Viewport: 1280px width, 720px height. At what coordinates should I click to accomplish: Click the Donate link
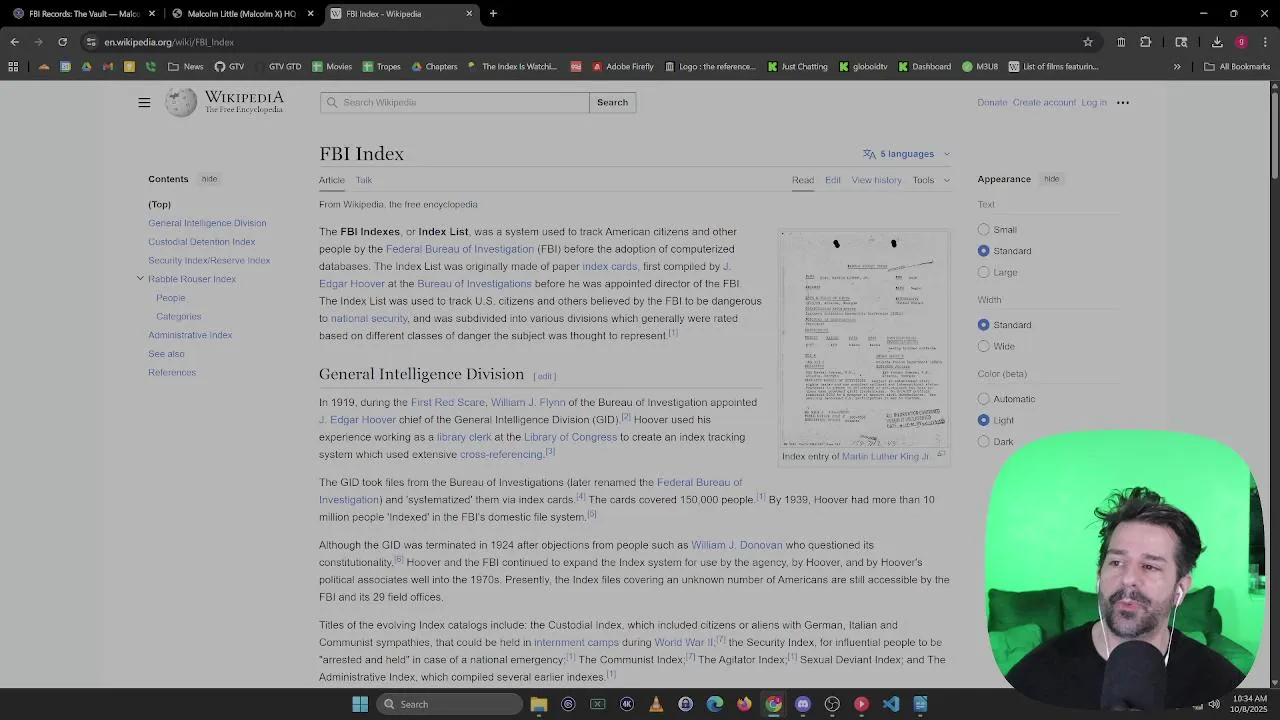(992, 102)
